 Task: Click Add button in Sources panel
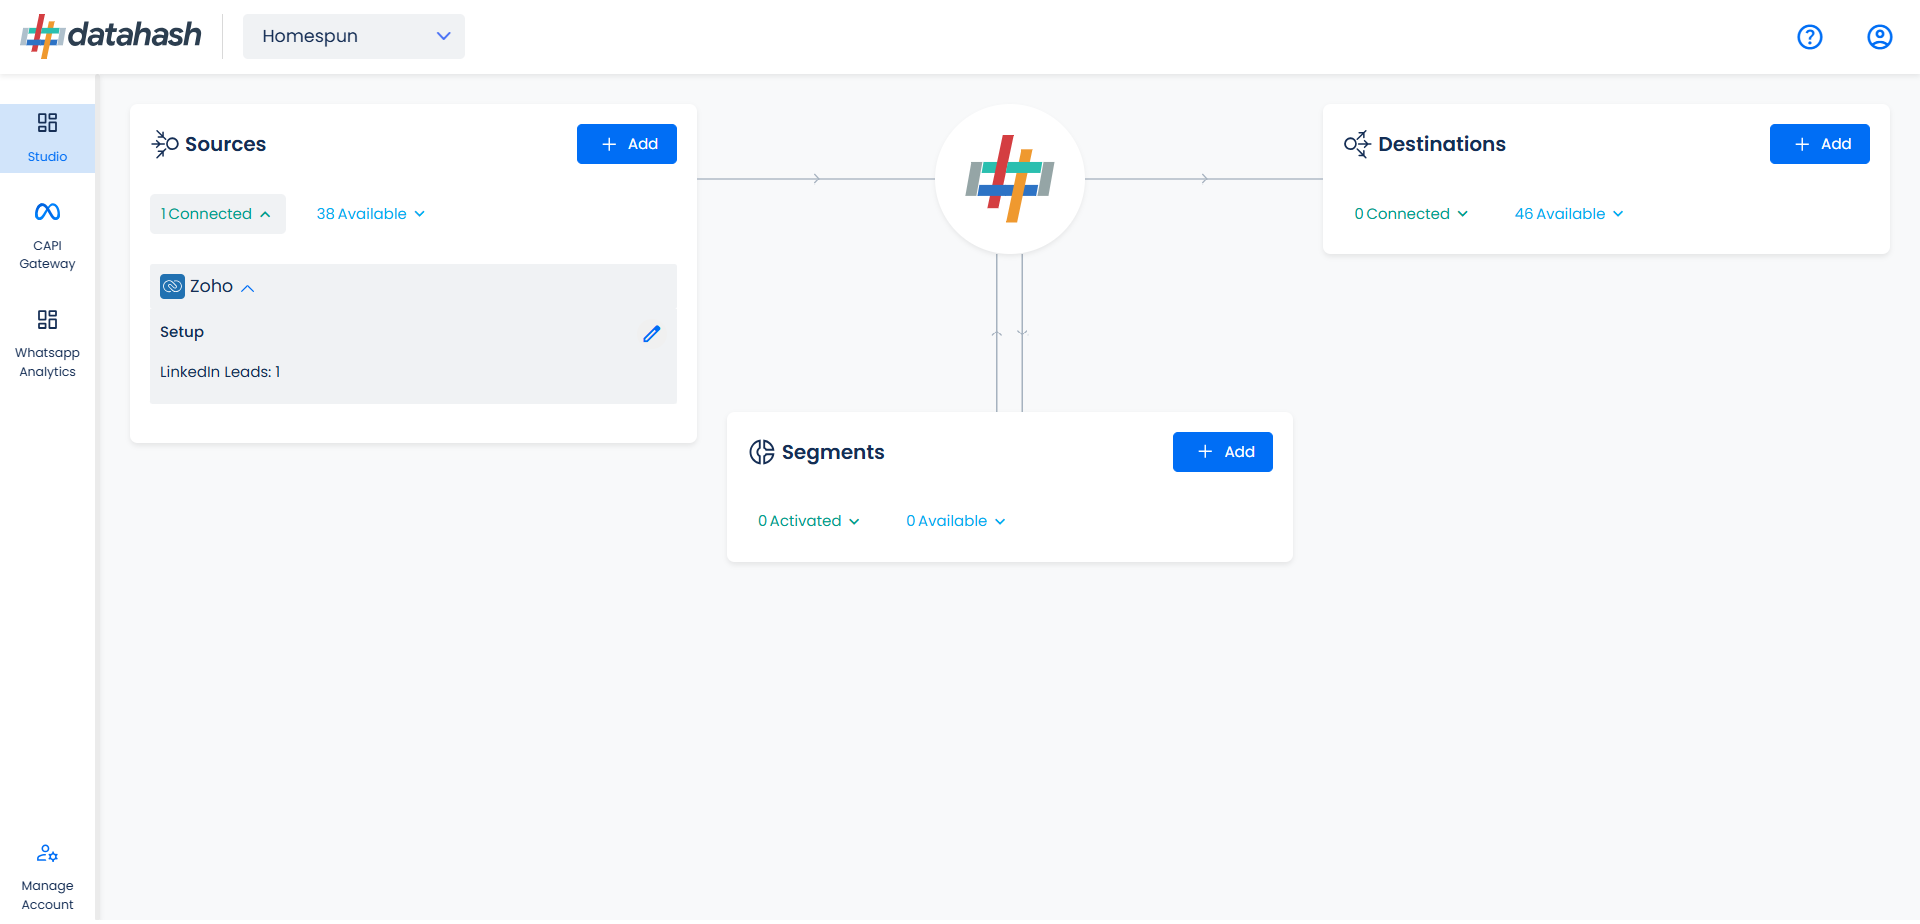pyautogui.click(x=627, y=144)
